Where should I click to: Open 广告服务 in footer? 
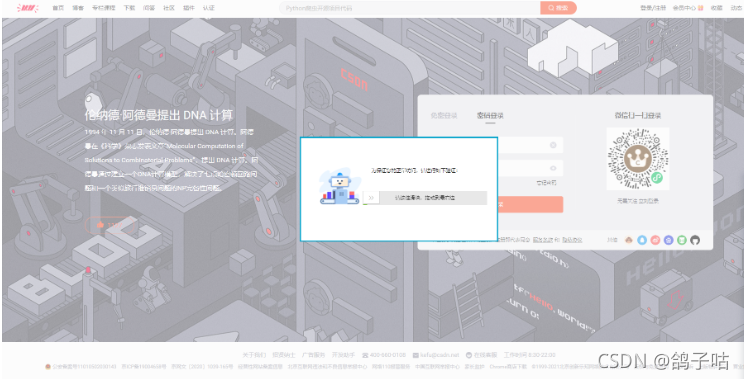(313, 355)
